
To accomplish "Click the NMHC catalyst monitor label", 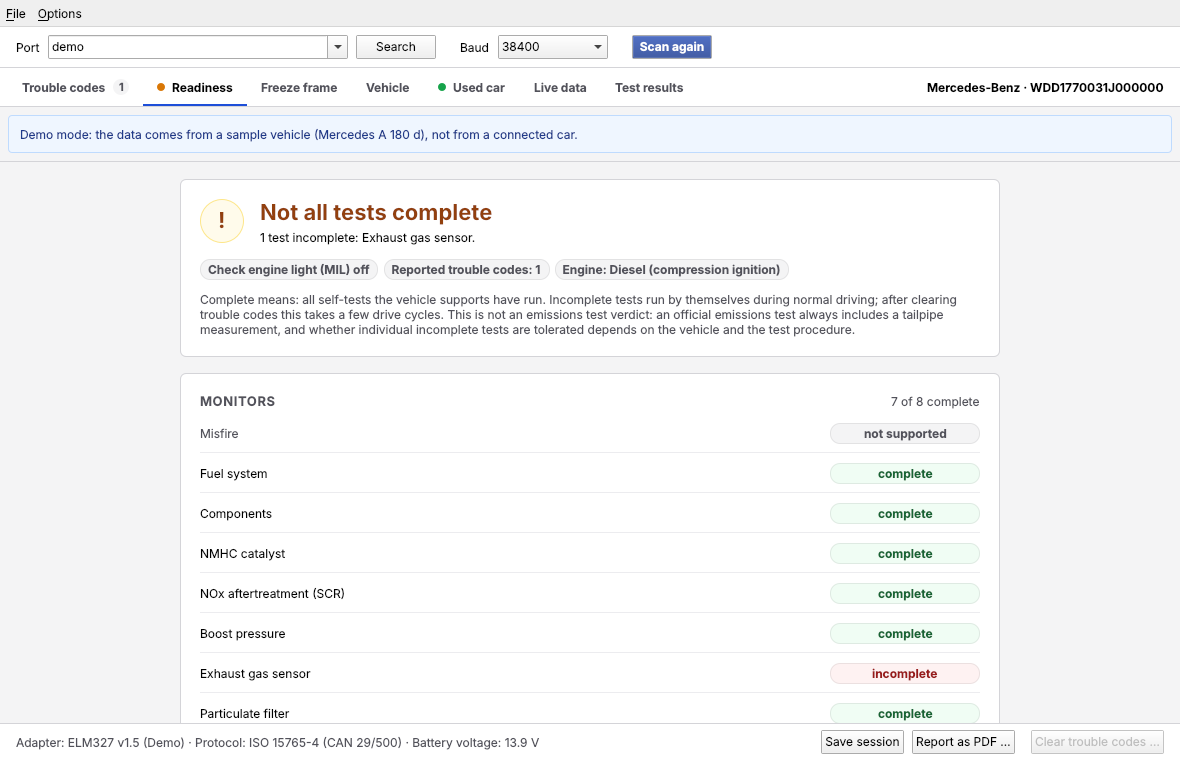I will click(x=242, y=553).
